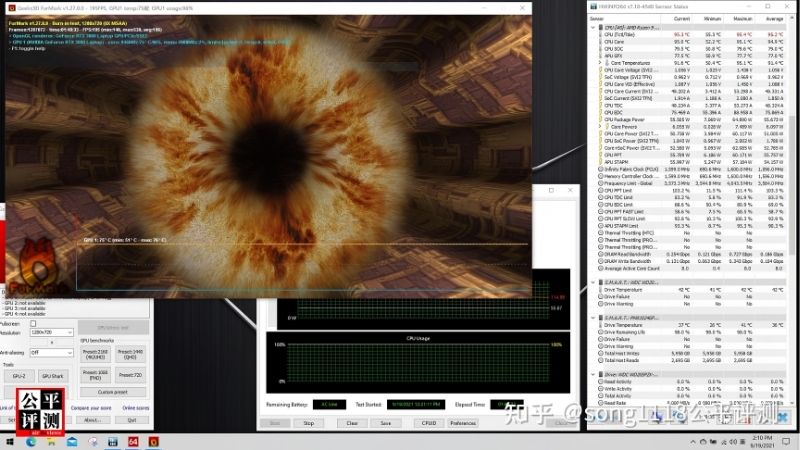Click the Custom preset button
800x450 pixels.
click(x=113, y=392)
